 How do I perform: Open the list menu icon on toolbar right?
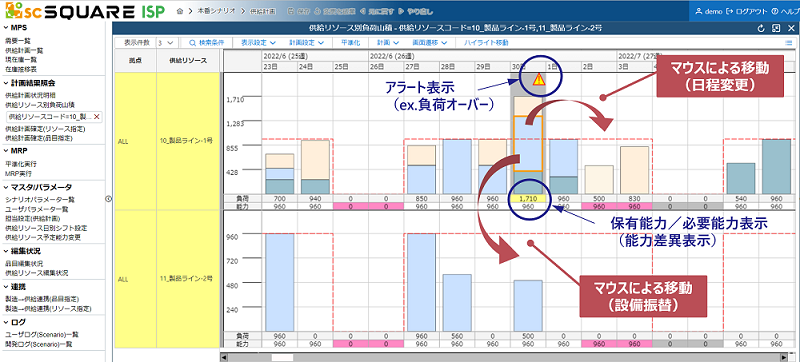tap(789, 43)
